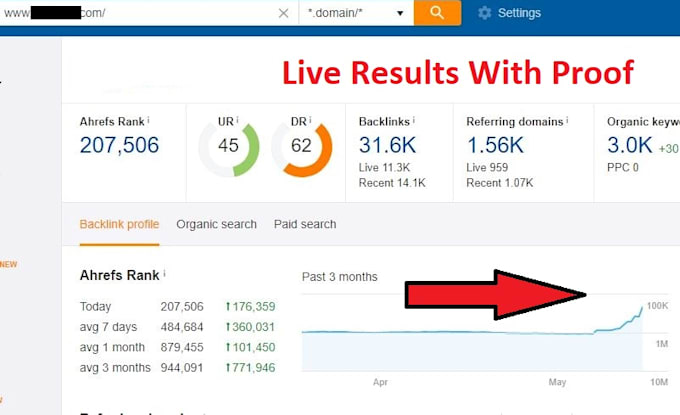Open the Paid search tab
Viewport: 680px width, 415px height.
tap(305, 224)
